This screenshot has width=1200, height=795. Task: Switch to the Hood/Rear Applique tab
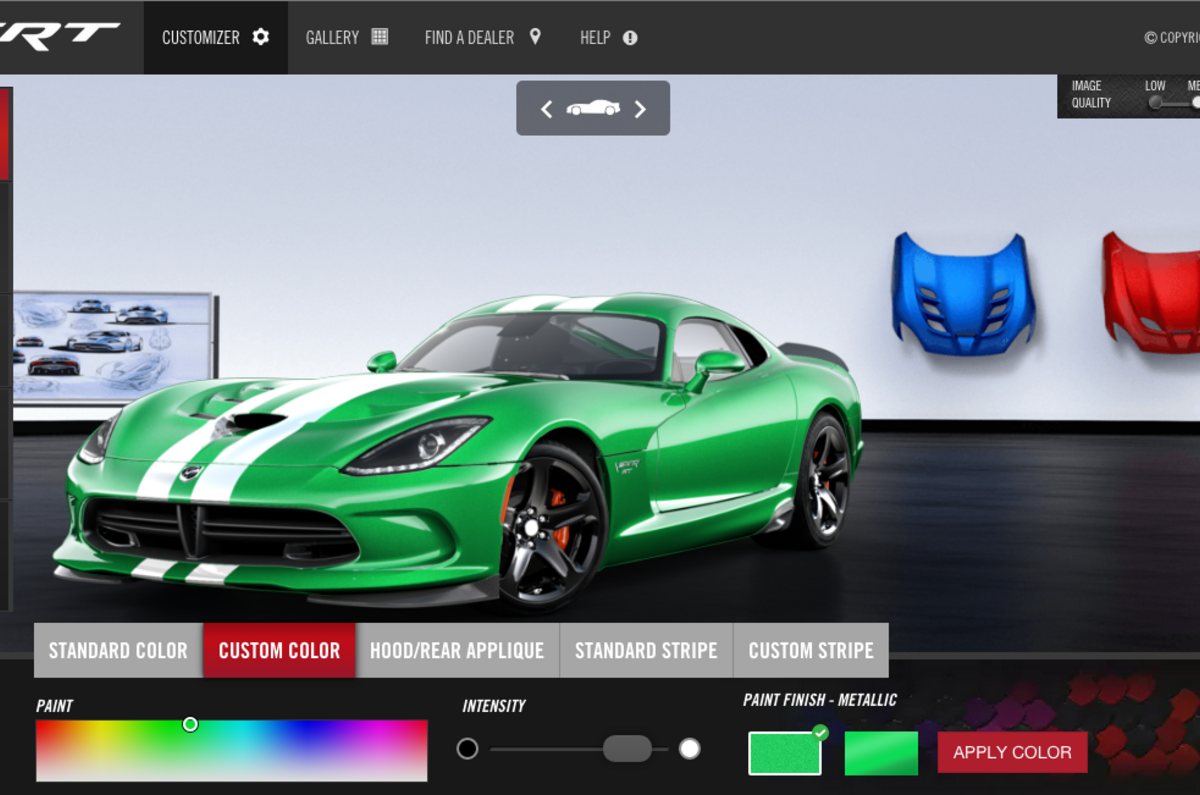[457, 650]
